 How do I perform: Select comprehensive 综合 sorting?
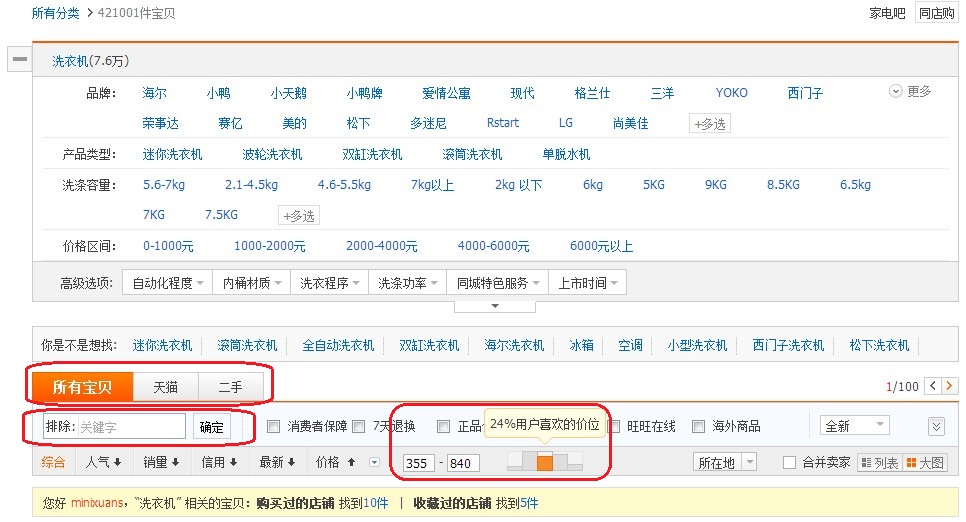click(x=53, y=462)
